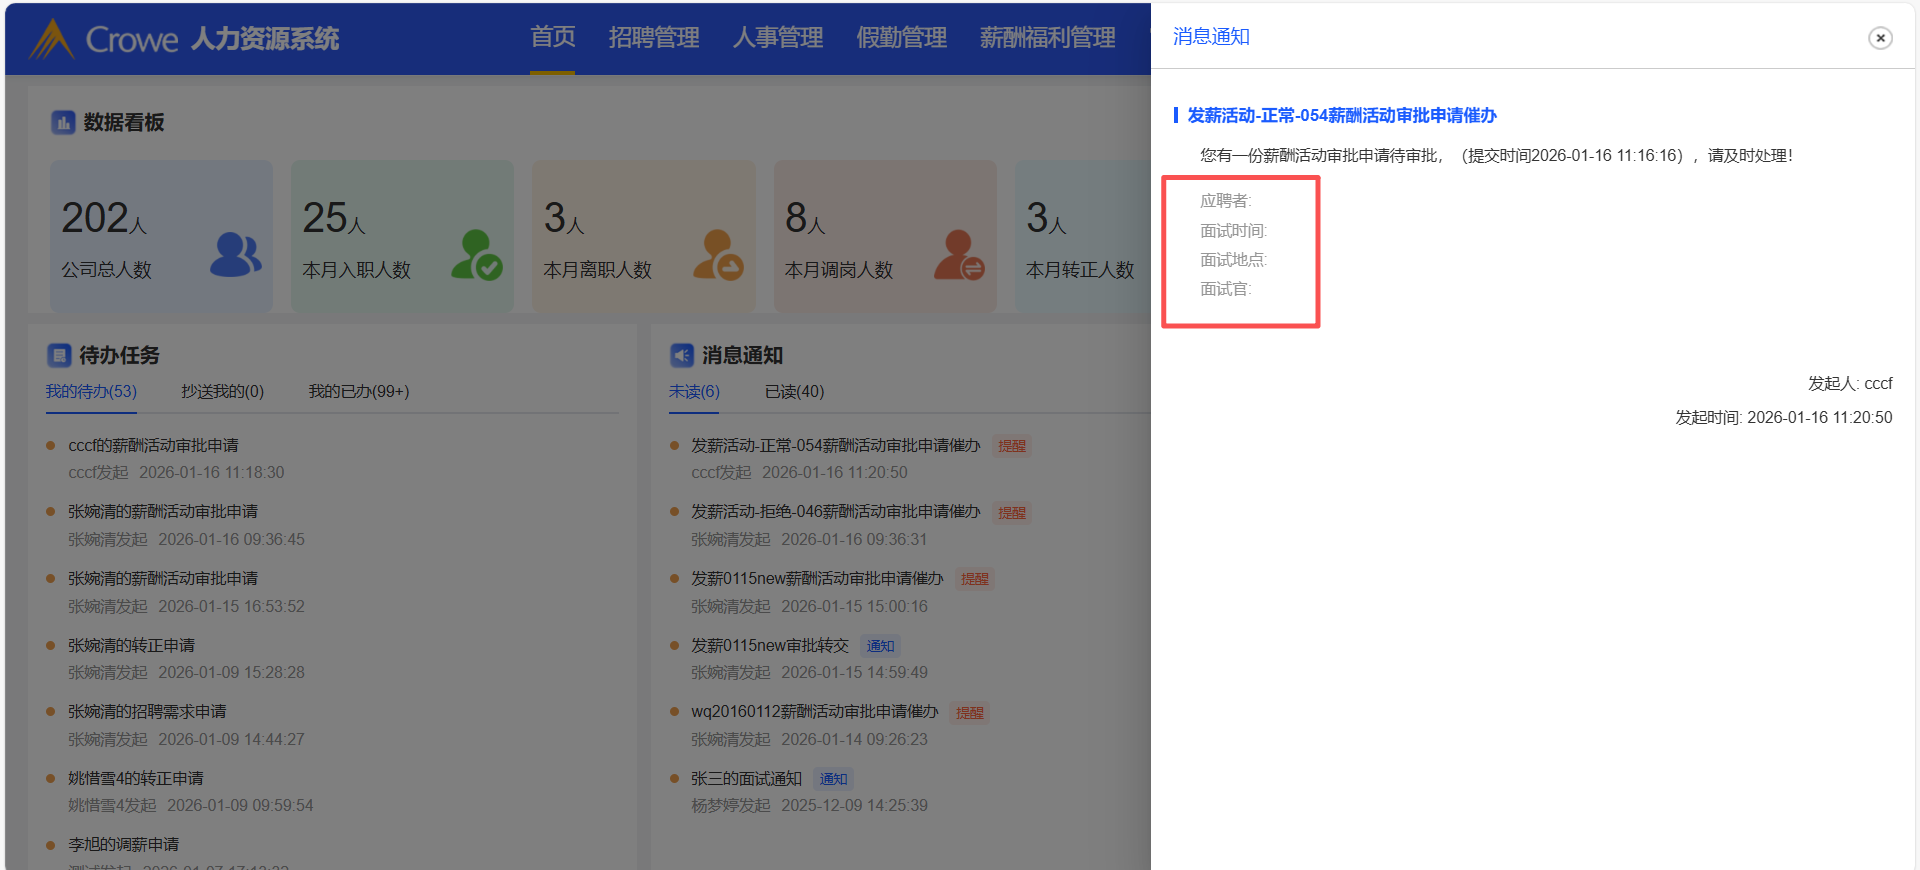1920x870 pixels.
Task: Switch to 我的待办(53) tab
Action: pyautogui.click(x=91, y=392)
